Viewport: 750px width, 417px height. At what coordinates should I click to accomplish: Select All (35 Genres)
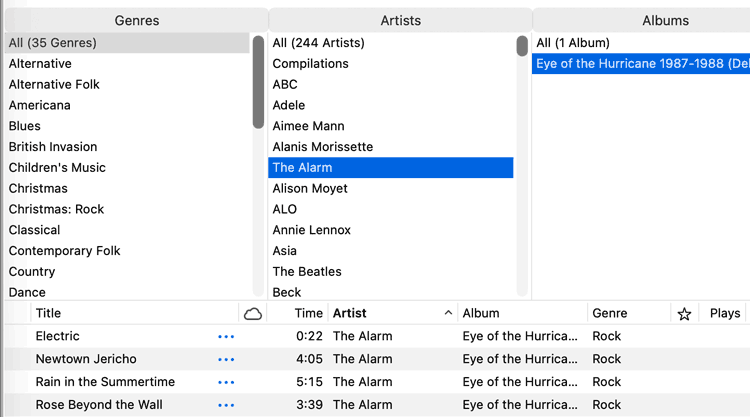[x=127, y=43]
